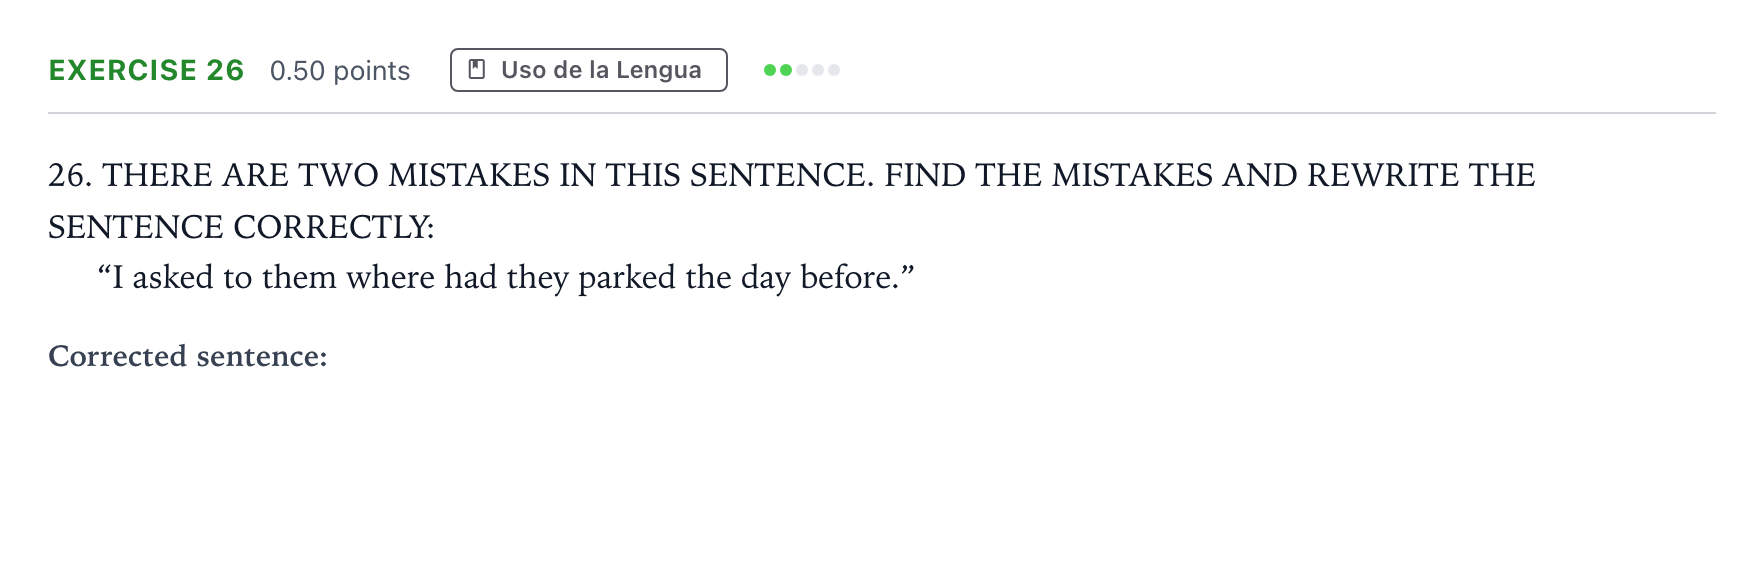
Task: Click the Corrected sentence: label
Action: click(188, 356)
